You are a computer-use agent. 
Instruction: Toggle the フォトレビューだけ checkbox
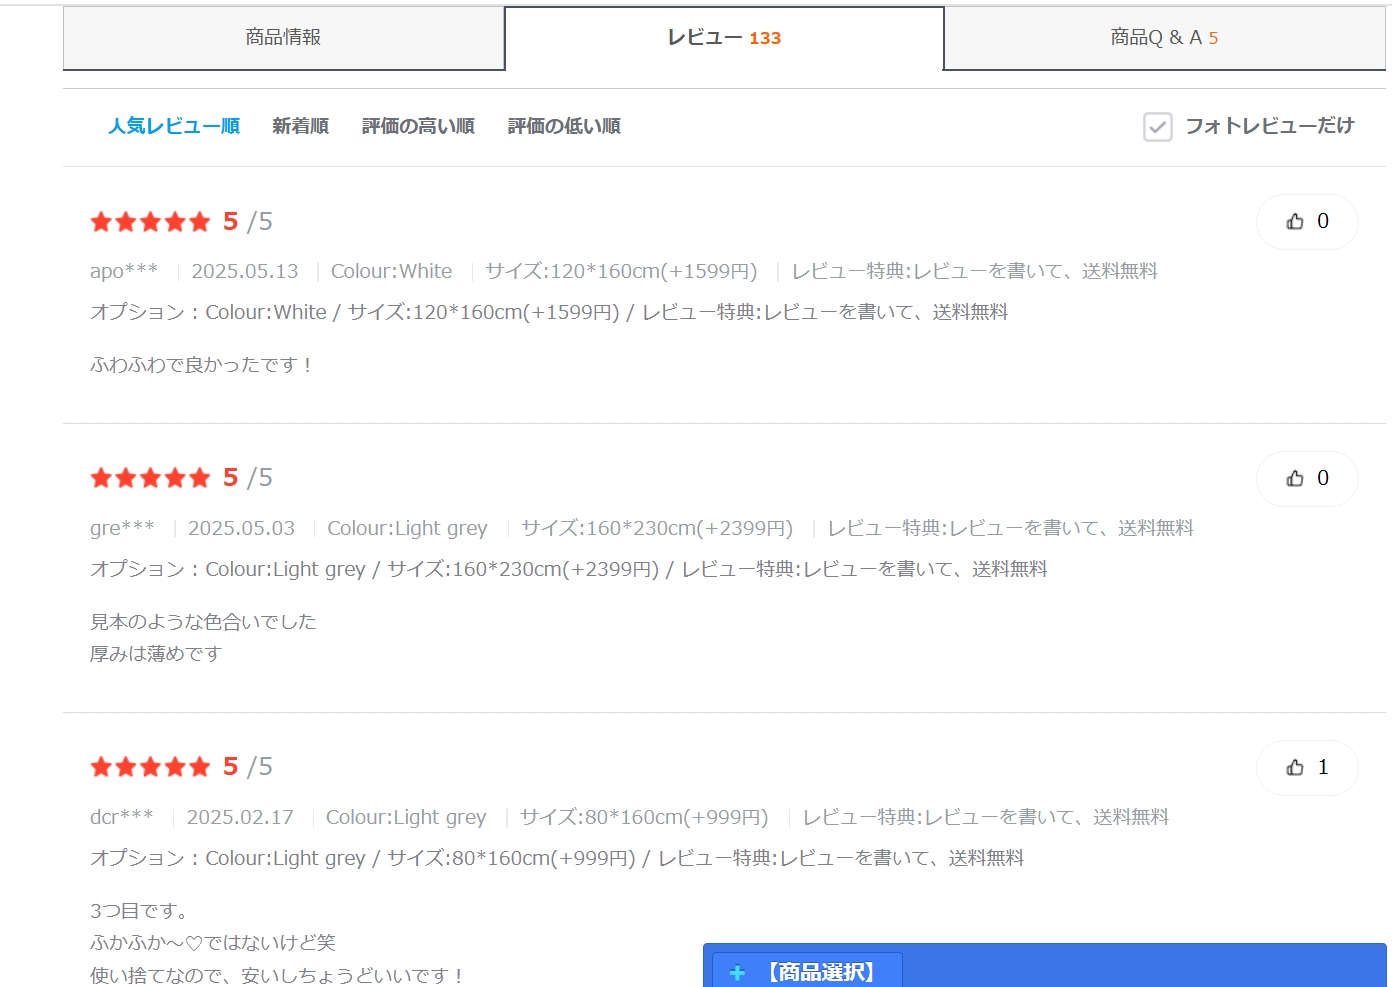tap(1157, 127)
